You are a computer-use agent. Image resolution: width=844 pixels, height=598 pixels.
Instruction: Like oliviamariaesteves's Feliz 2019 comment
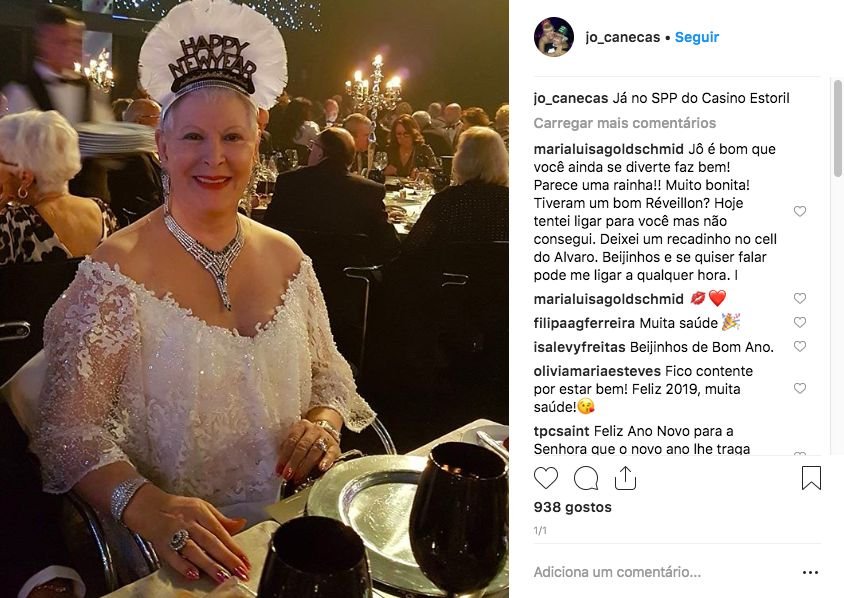(800, 388)
